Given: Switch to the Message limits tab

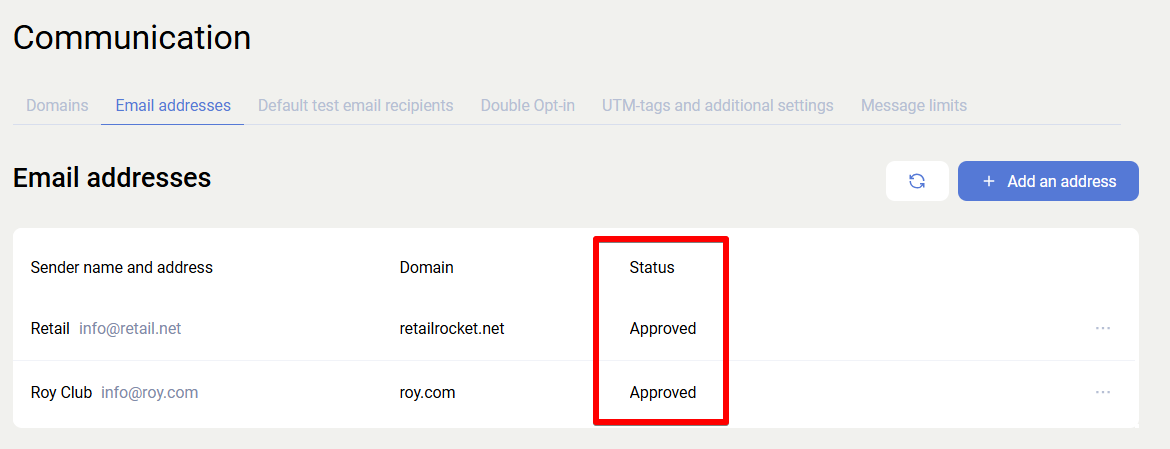Looking at the screenshot, I should coord(914,105).
